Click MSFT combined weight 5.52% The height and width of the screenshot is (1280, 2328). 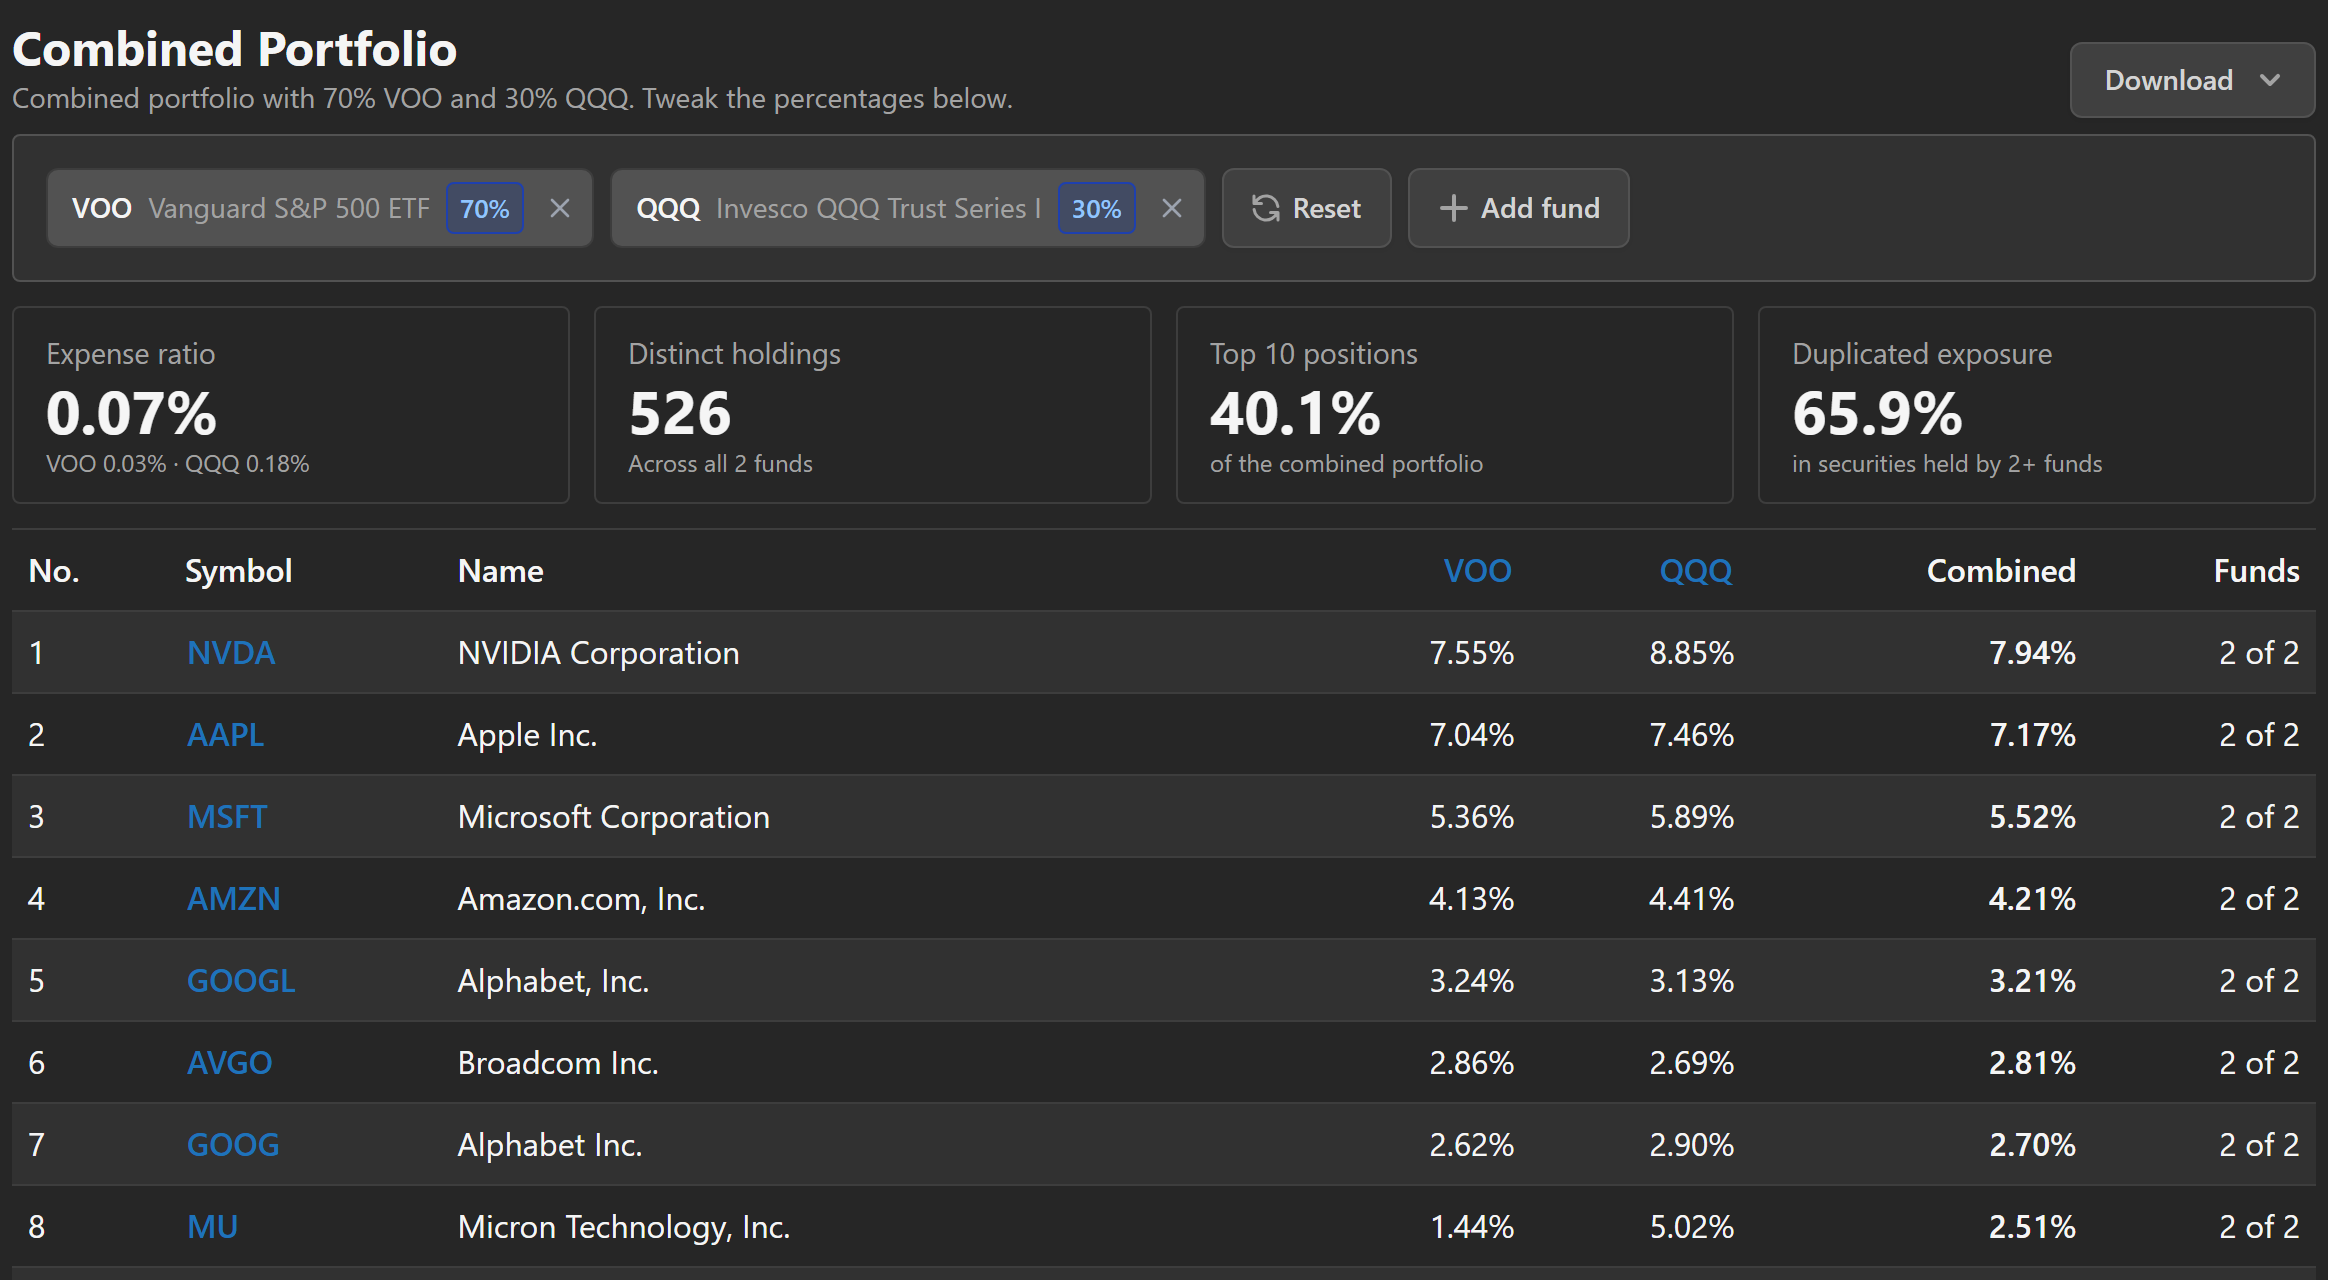coord(2032,817)
